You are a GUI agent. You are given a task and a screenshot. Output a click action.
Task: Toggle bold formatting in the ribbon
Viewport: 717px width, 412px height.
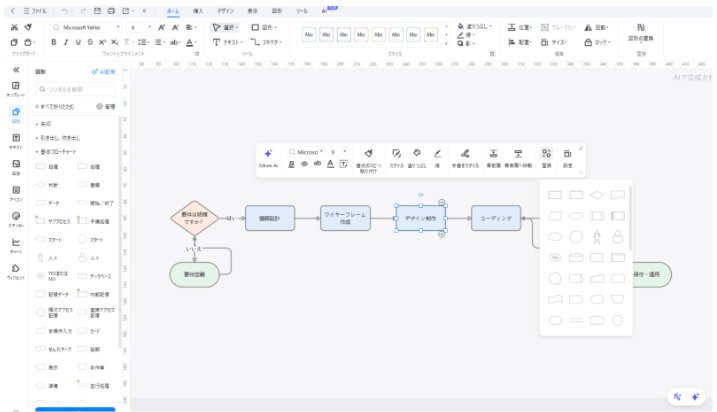tap(54, 43)
